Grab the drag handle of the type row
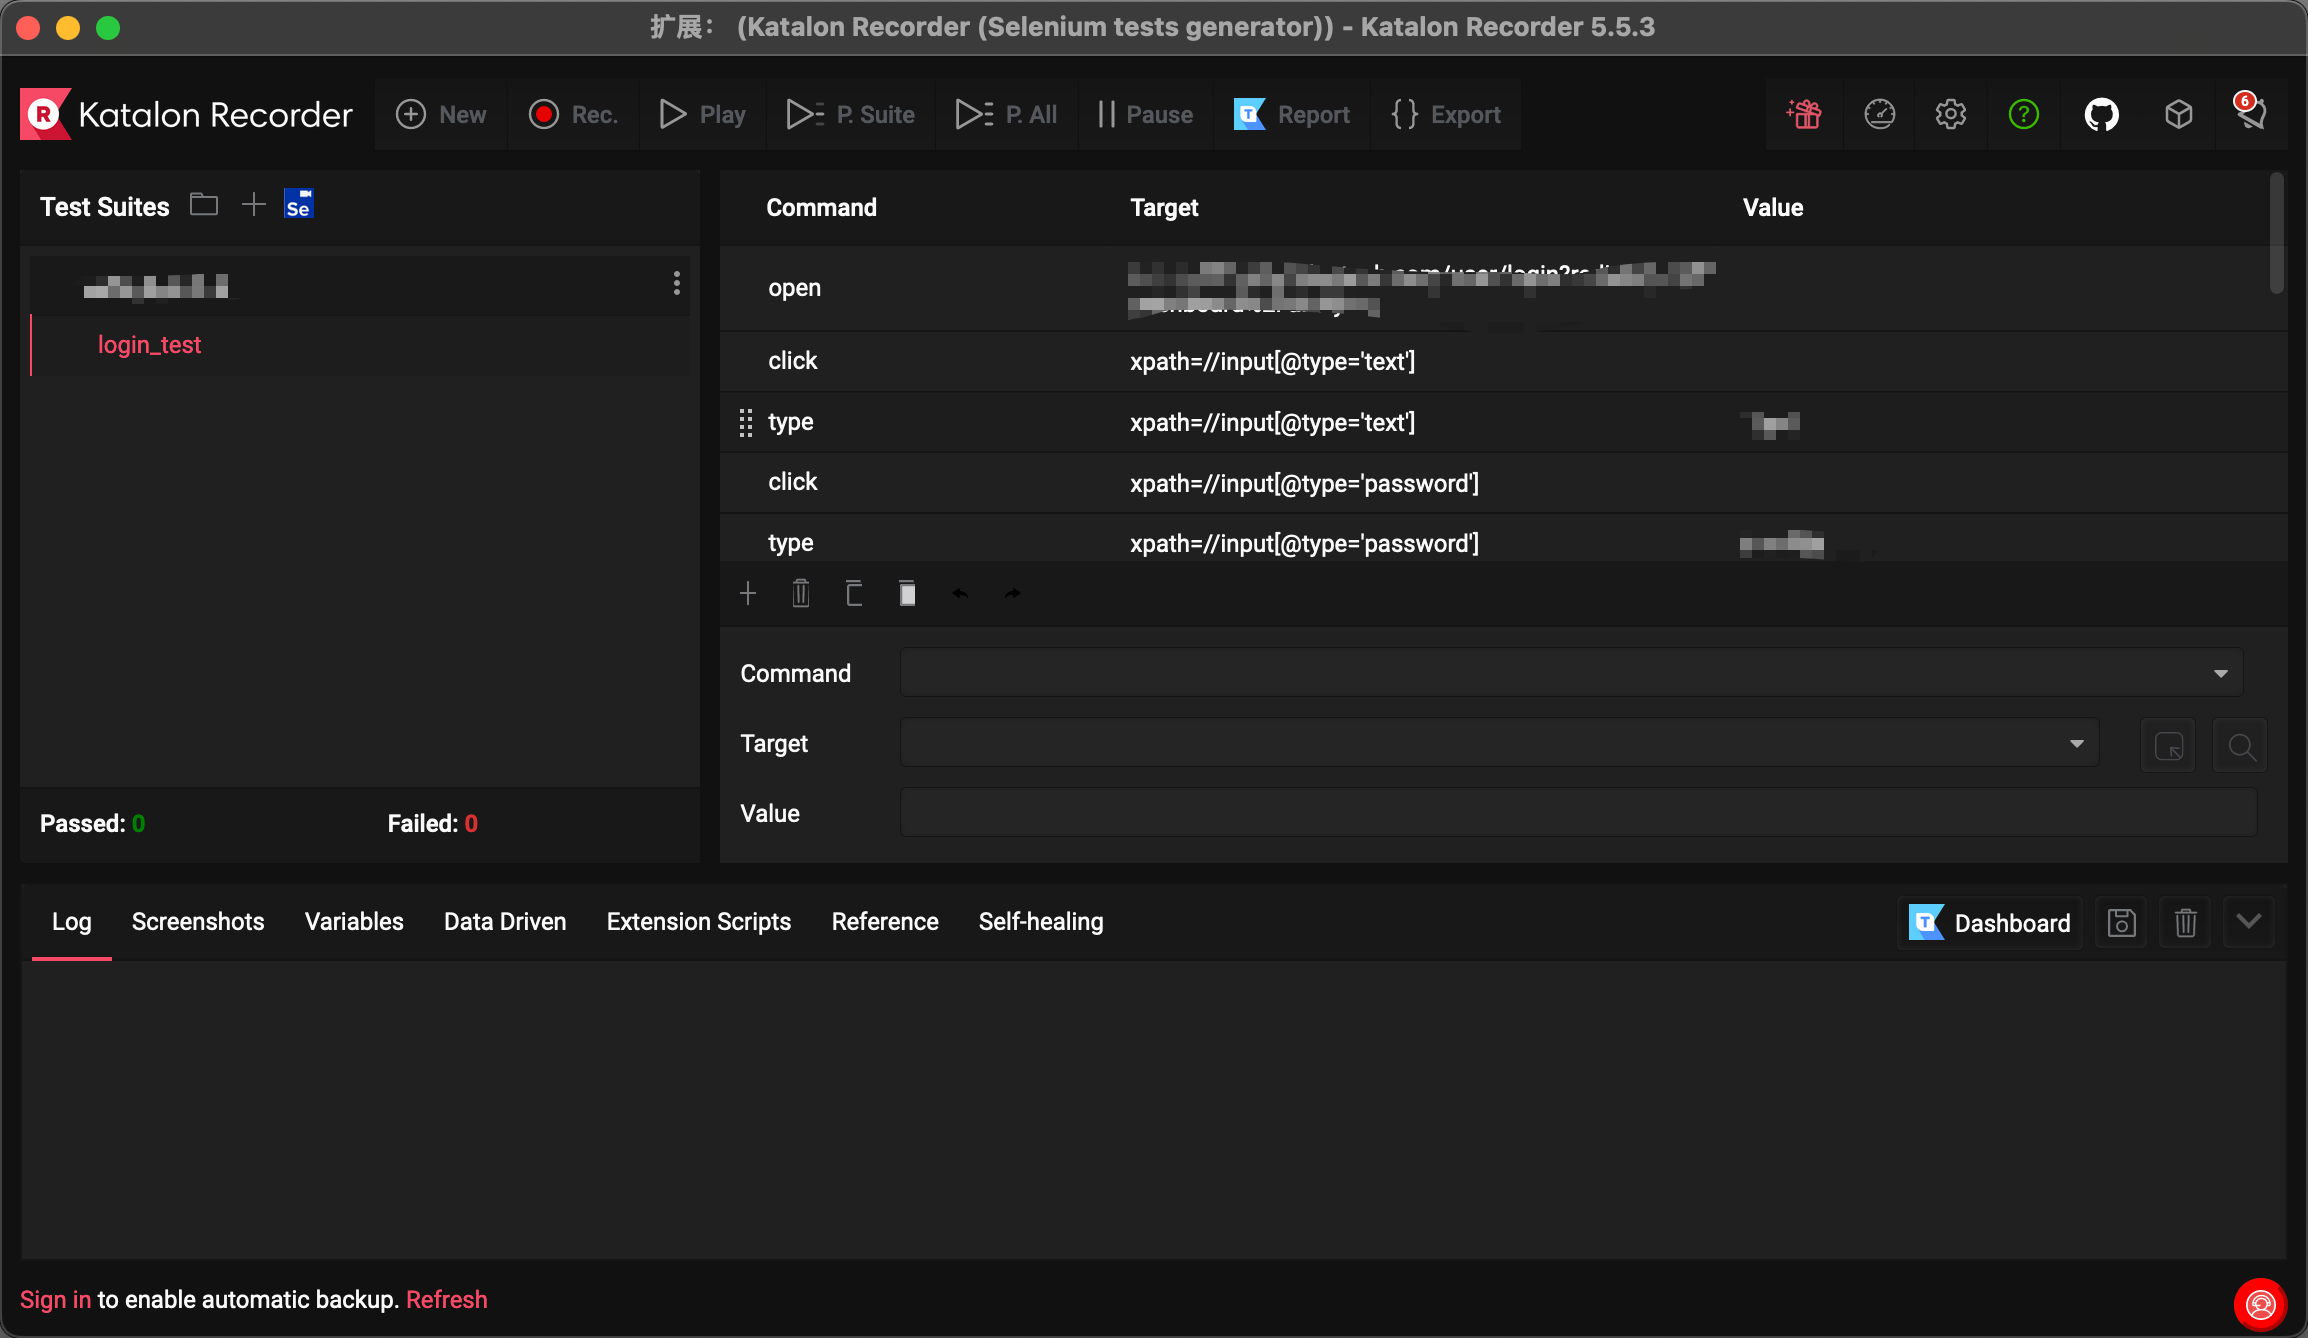Screen dimensions: 2308x1338 pyautogui.click(x=746, y=423)
